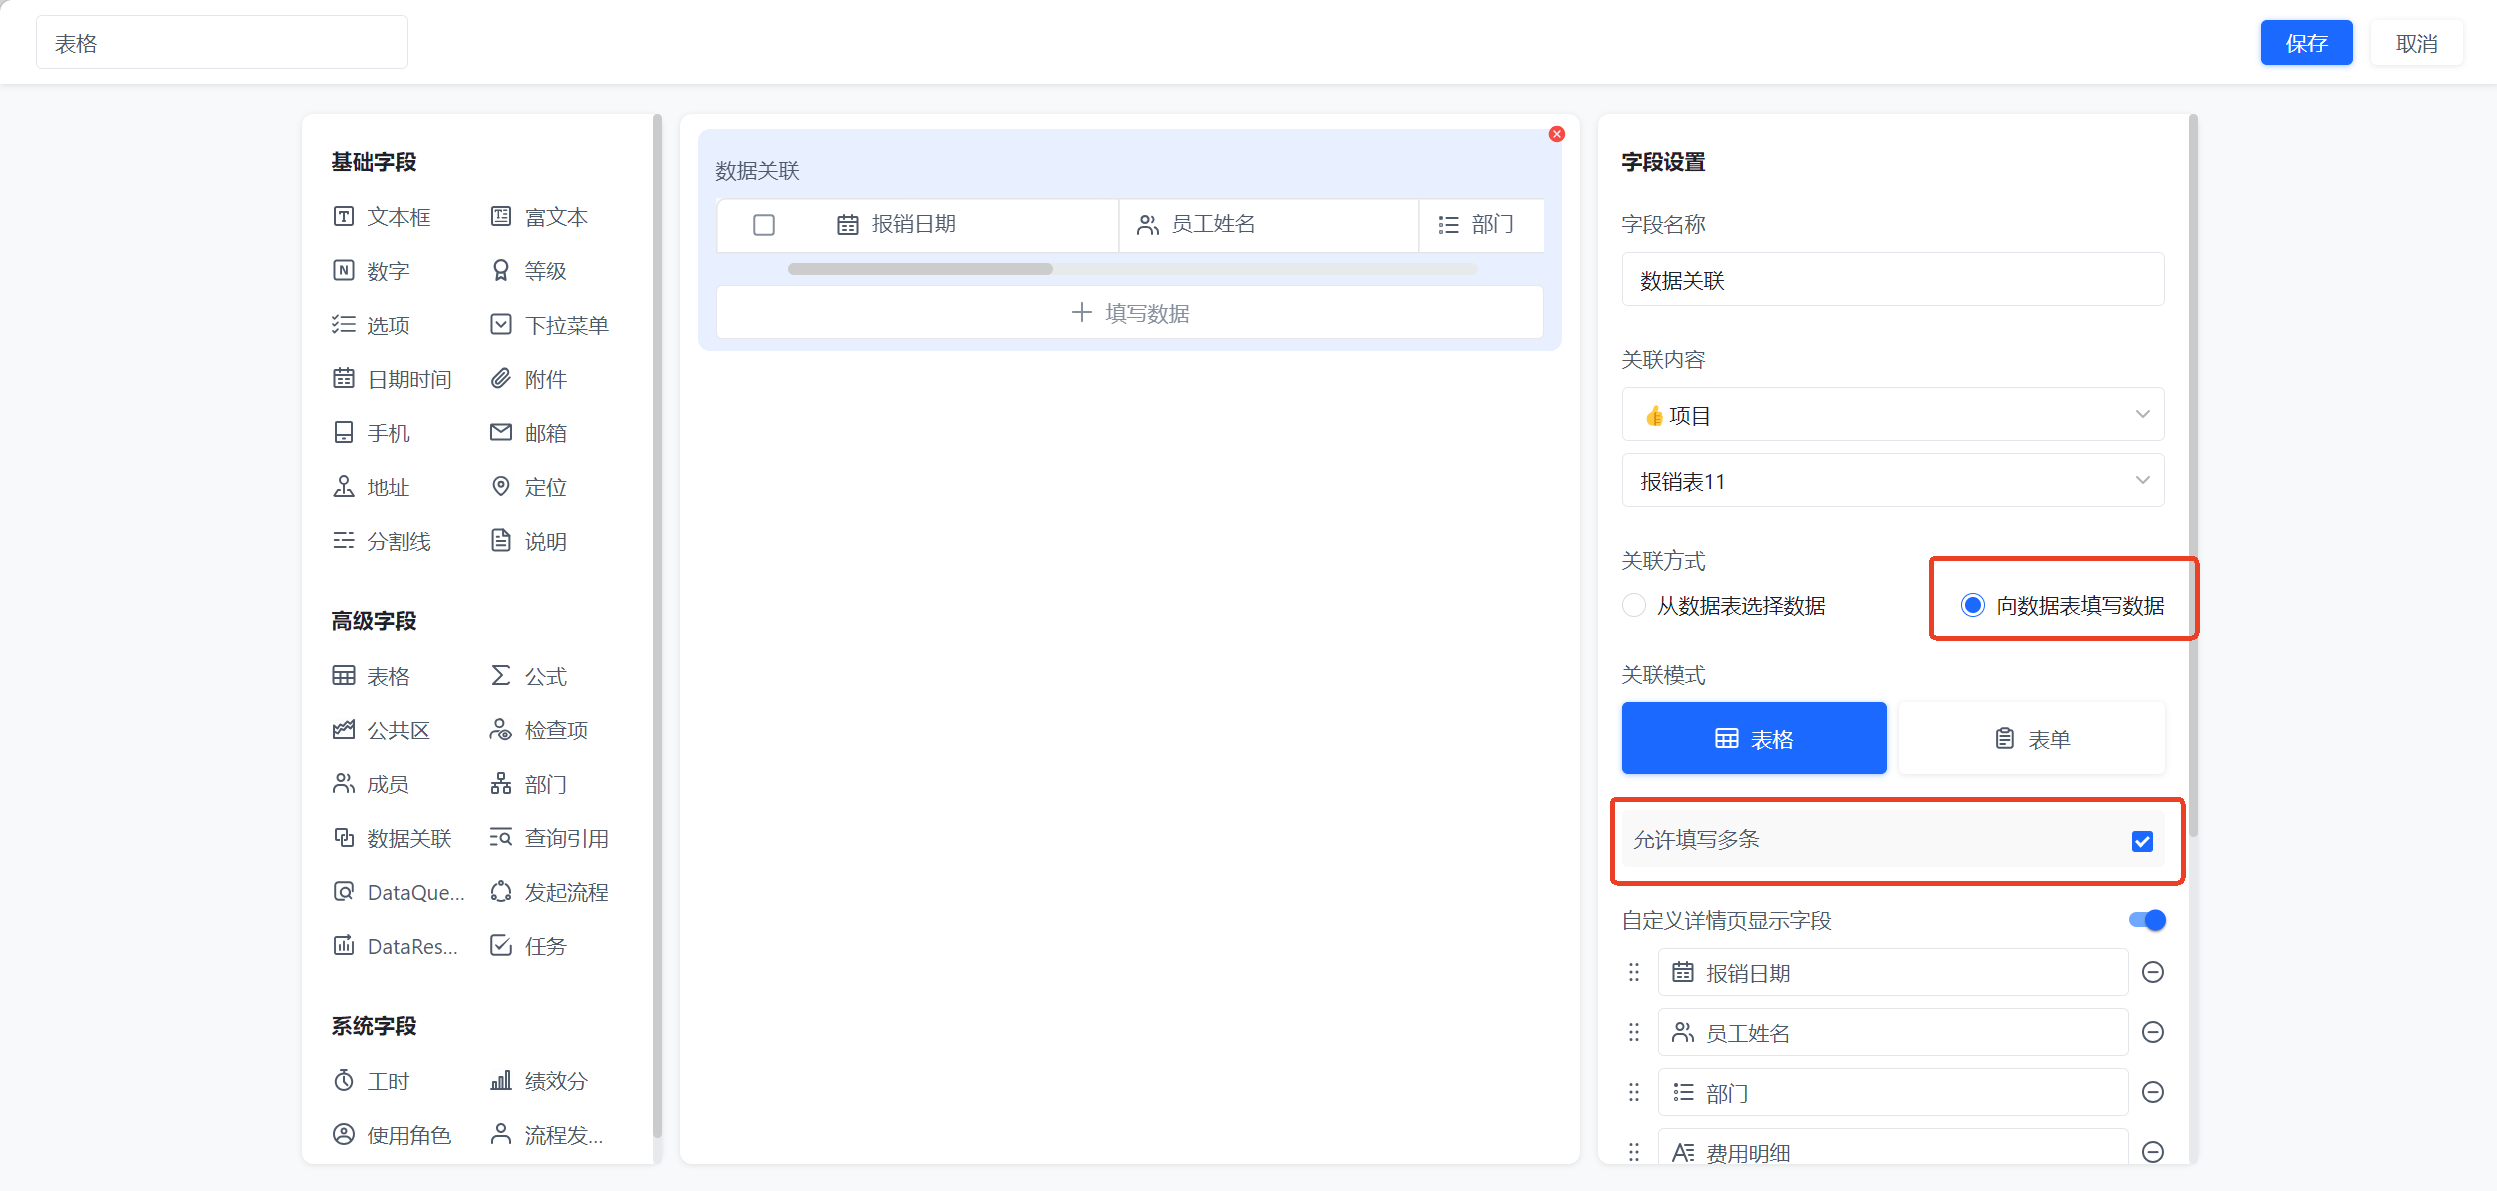The width and height of the screenshot is (2497, 1191).
Task: Add the 选项 options field
Action: click(371, 325)
